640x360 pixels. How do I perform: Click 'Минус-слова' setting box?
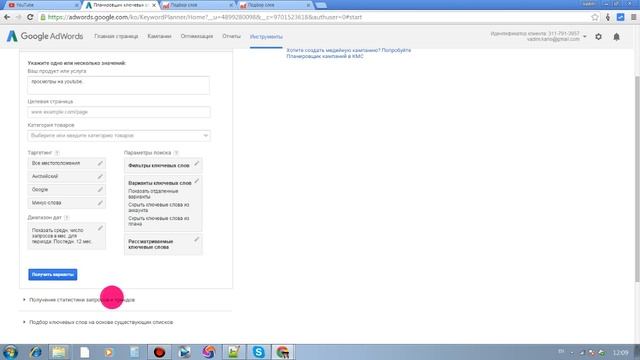coord(67,202)
